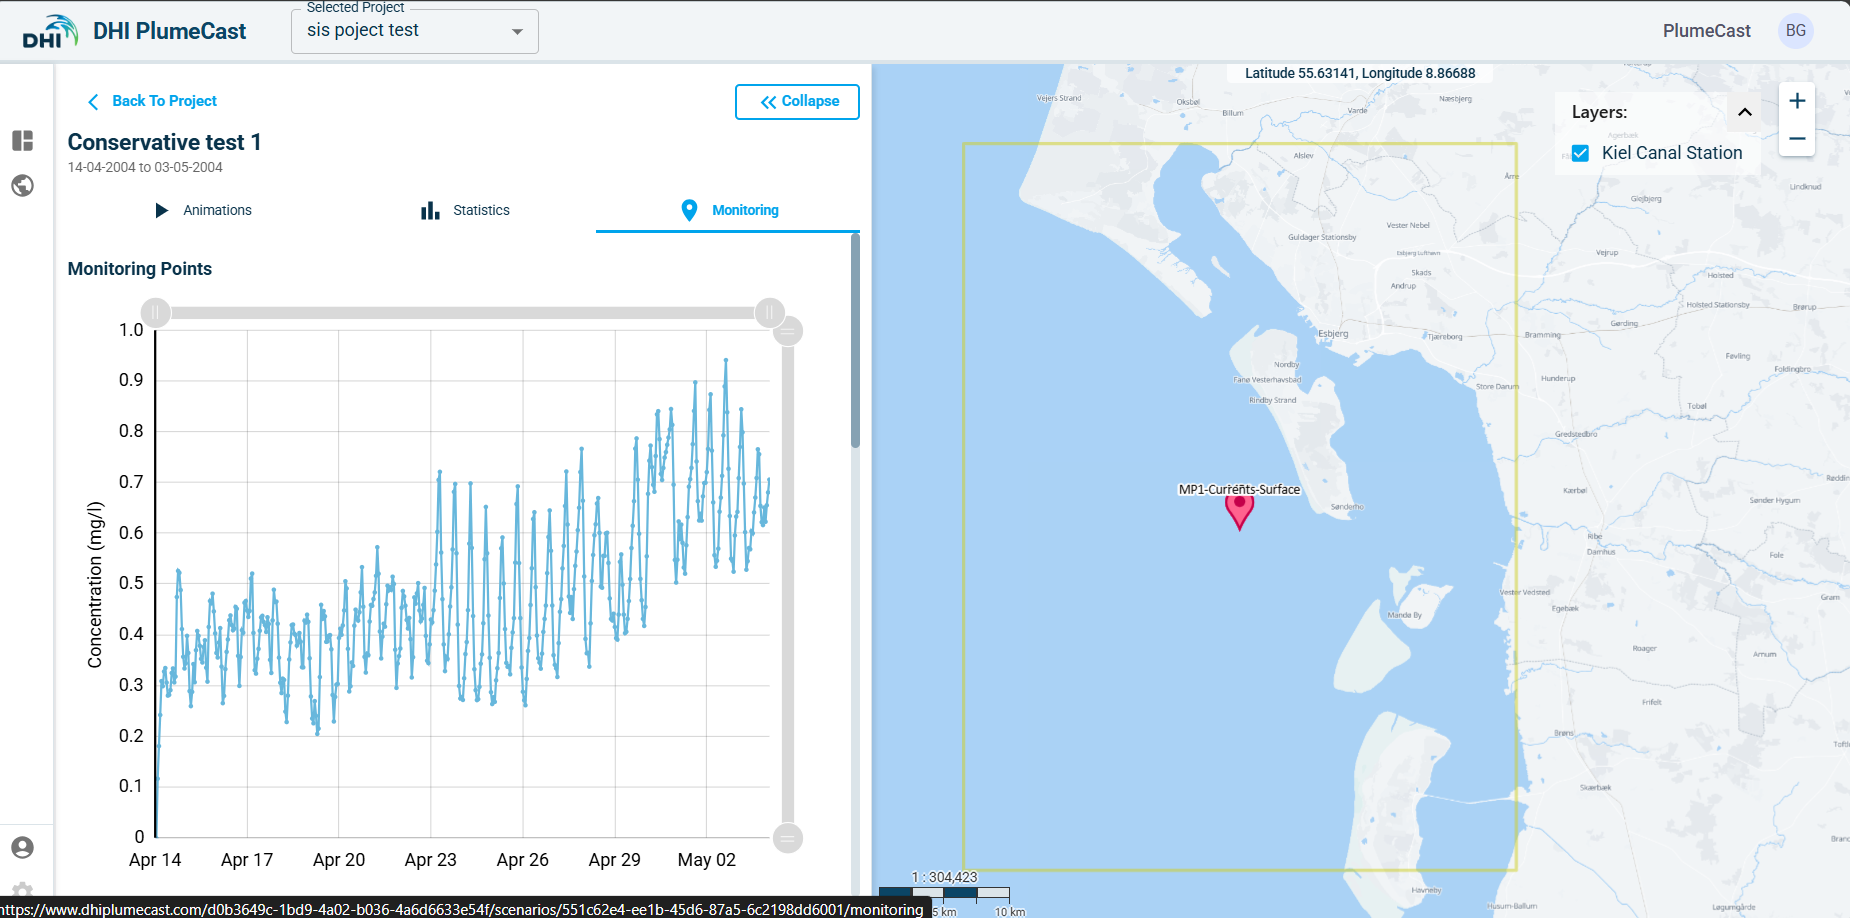Zoom out on the map
The image size is (1850, 918).
(1796, 139)
